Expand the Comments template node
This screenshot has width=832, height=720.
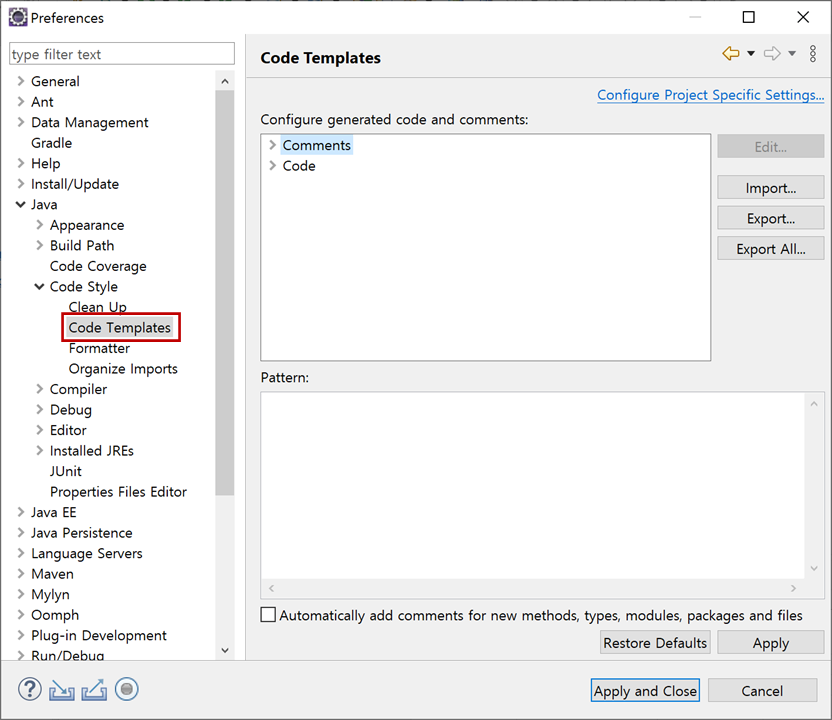[x=271, y=144]
